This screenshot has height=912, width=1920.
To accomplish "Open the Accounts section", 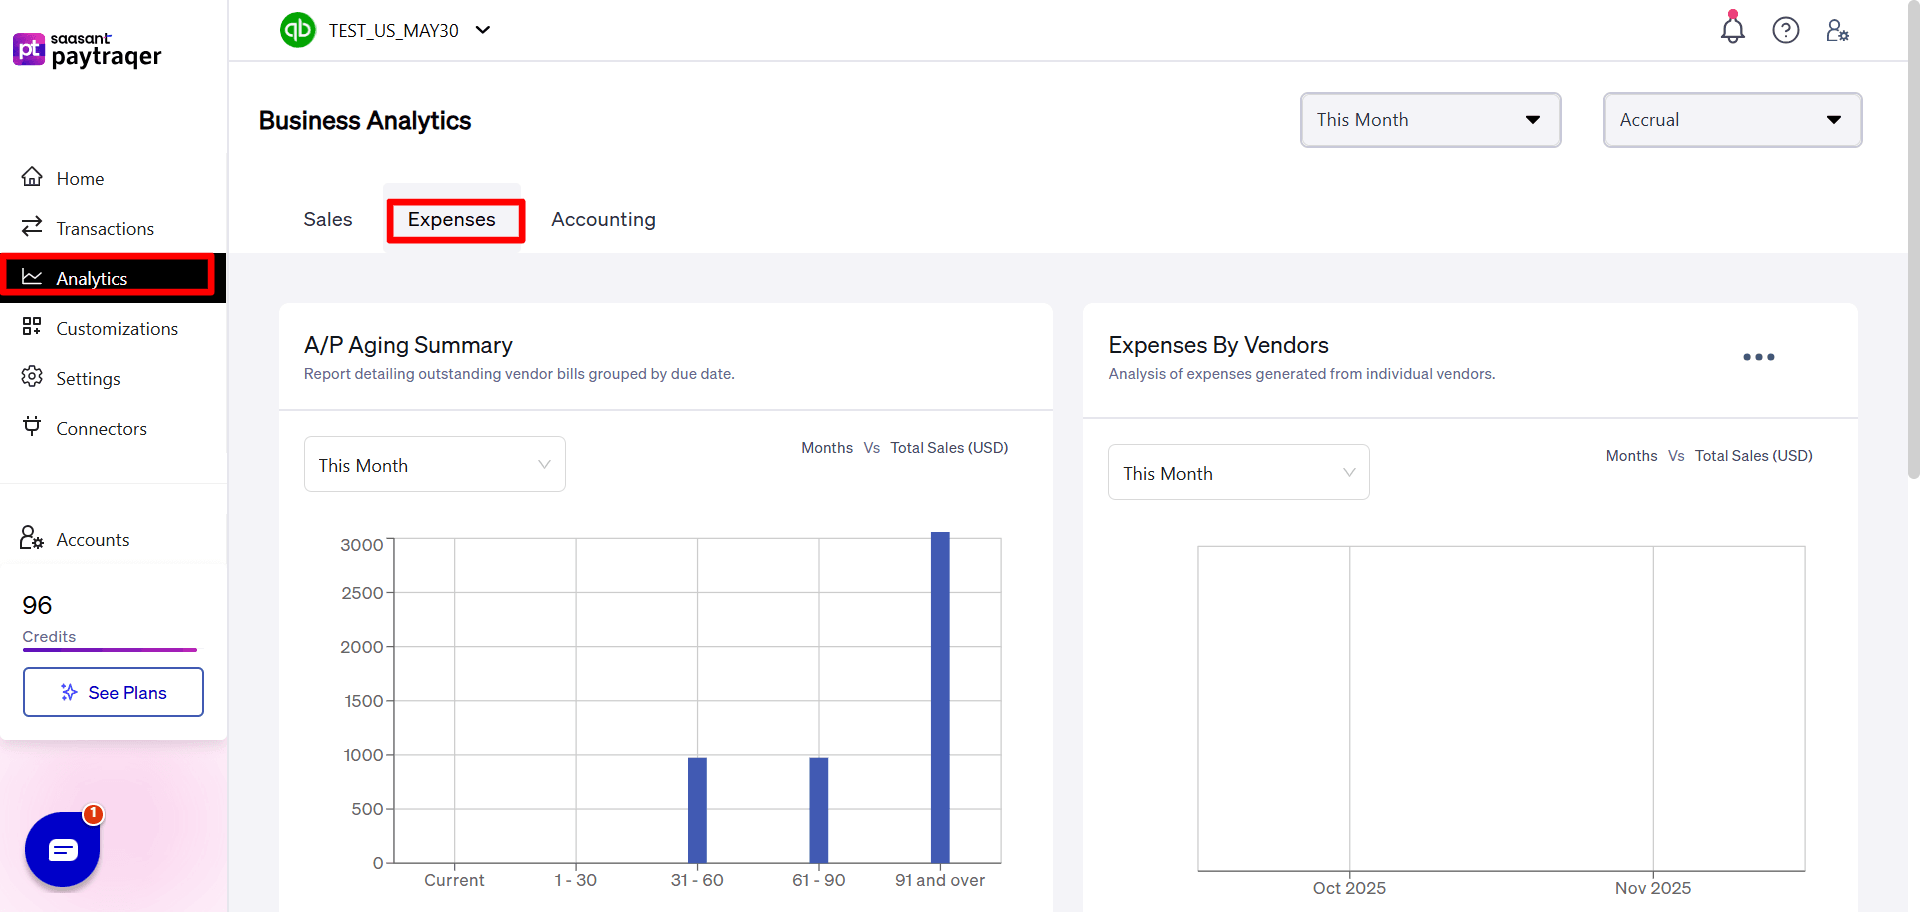I will point(92,539).
